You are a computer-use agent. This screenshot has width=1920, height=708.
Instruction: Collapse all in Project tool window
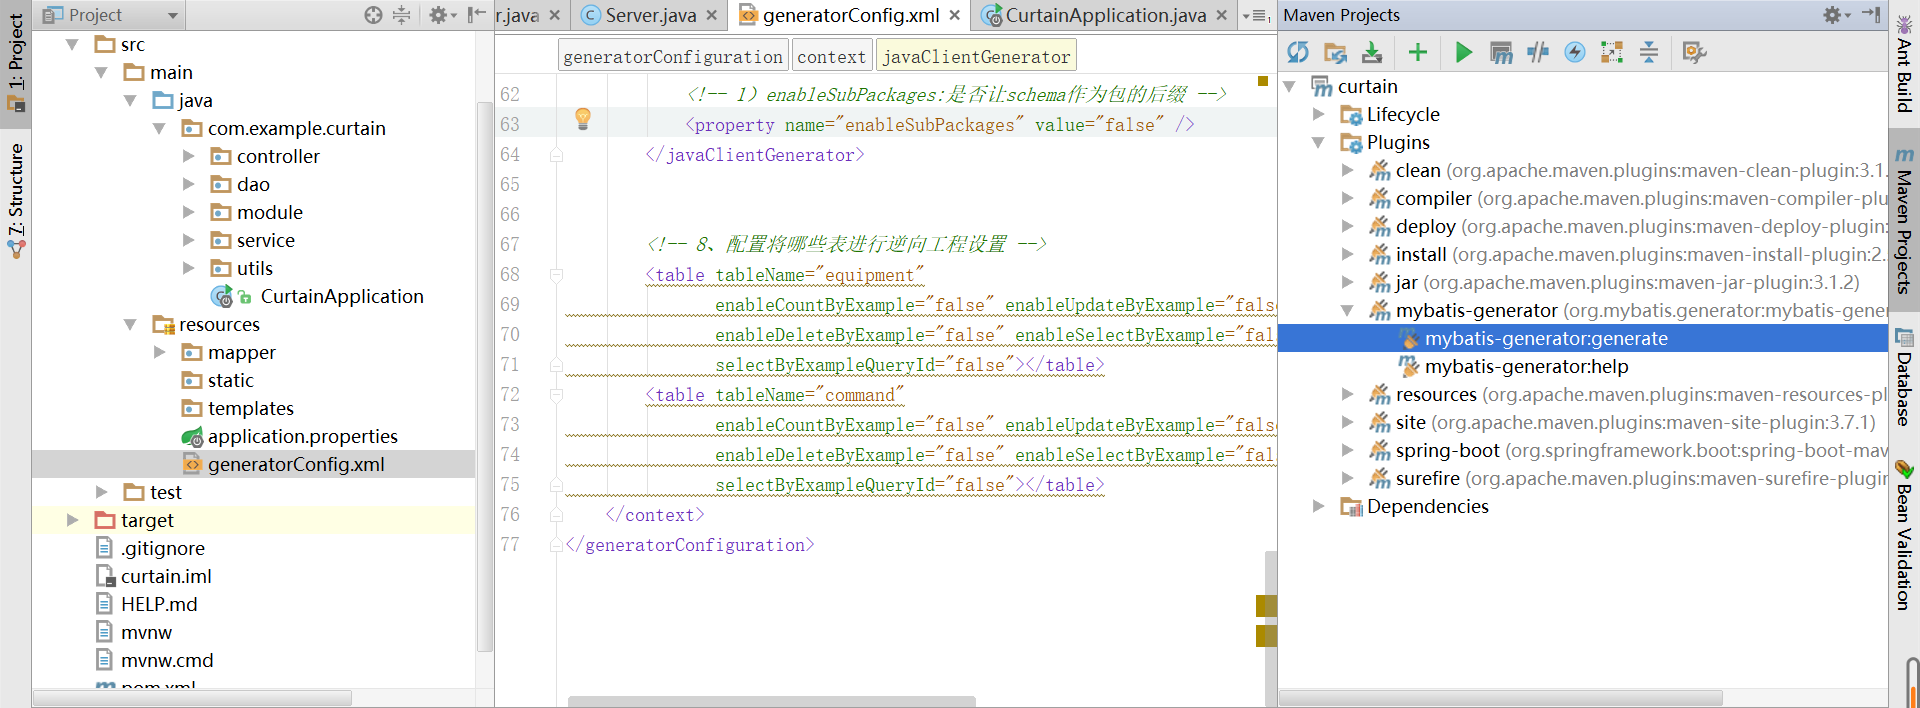click(x=402, y=15)
